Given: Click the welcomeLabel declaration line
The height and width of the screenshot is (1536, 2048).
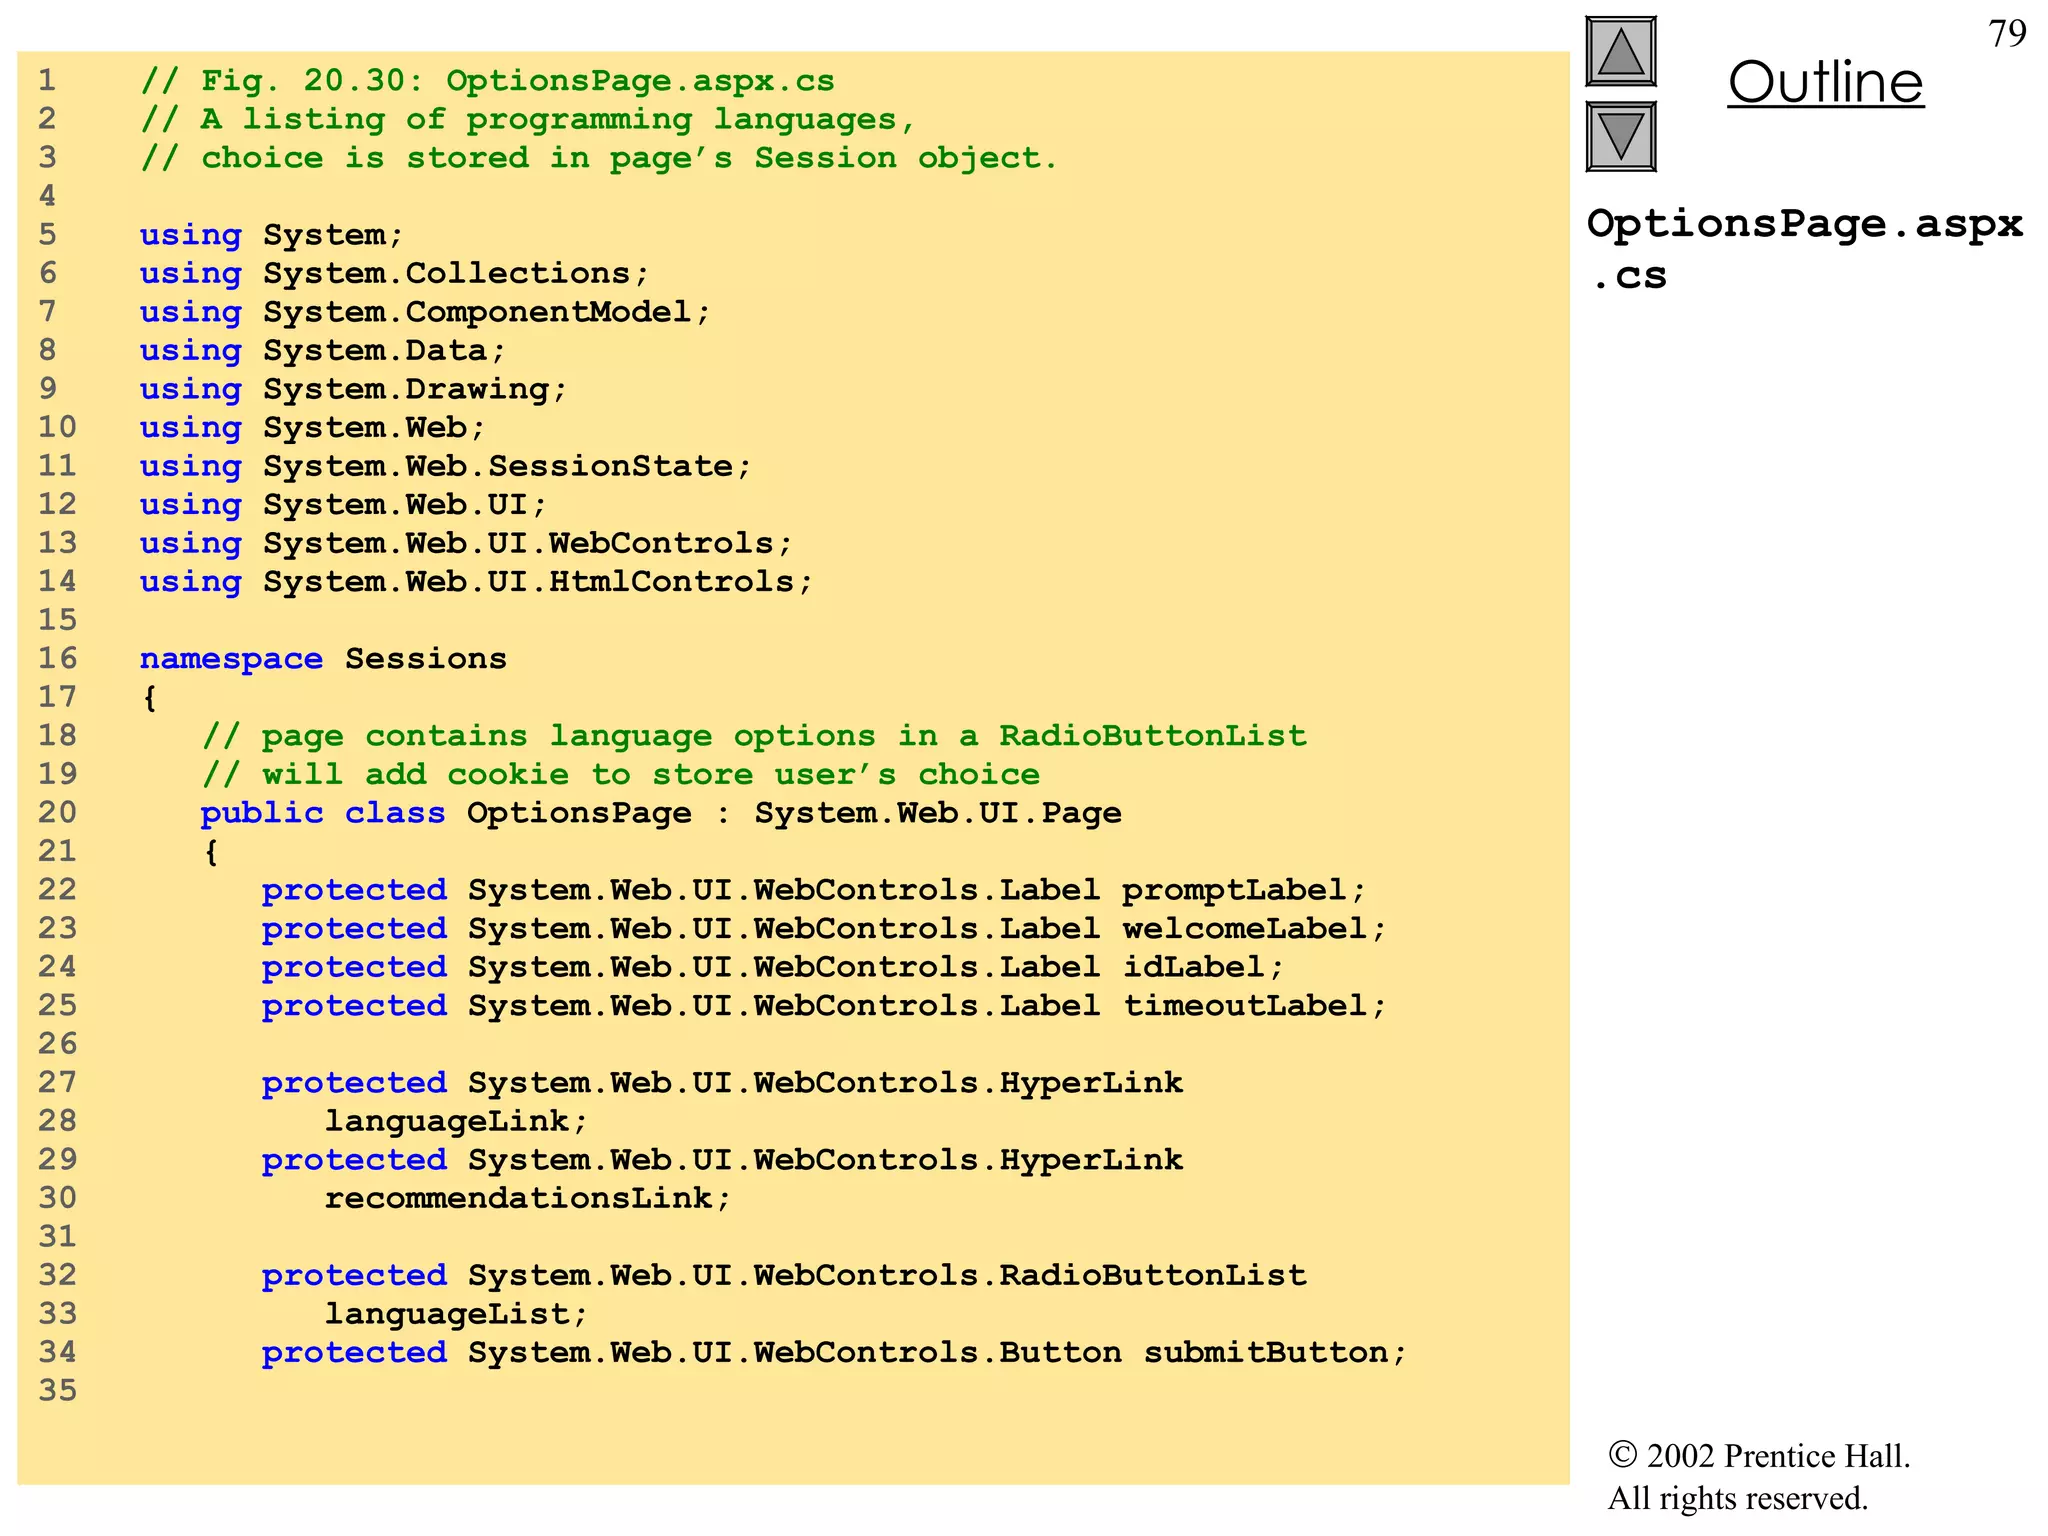Looking at the screenshot, I should coord(824,929).
